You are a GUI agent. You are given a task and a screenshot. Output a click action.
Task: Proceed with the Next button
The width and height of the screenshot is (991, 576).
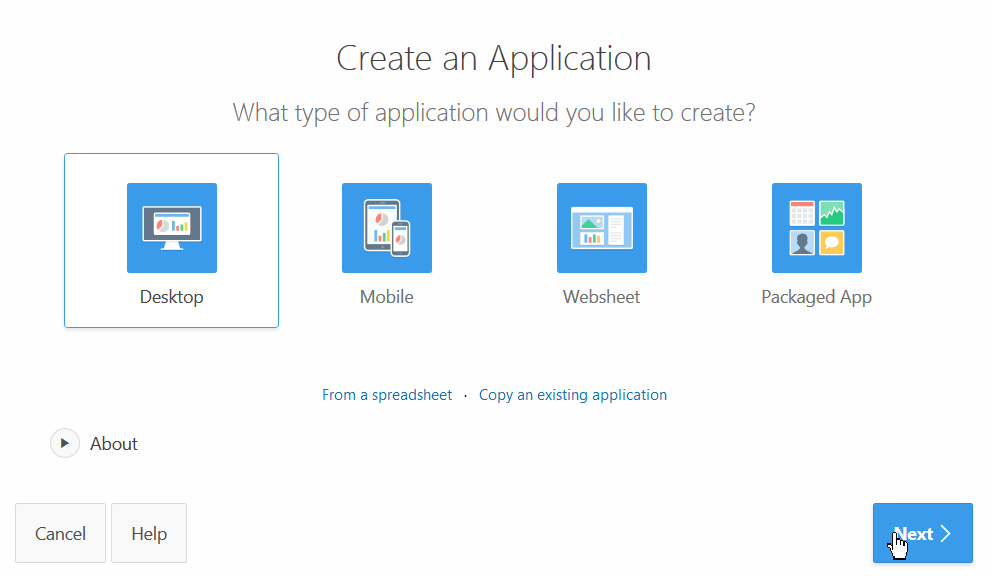[x=922, y=533]
